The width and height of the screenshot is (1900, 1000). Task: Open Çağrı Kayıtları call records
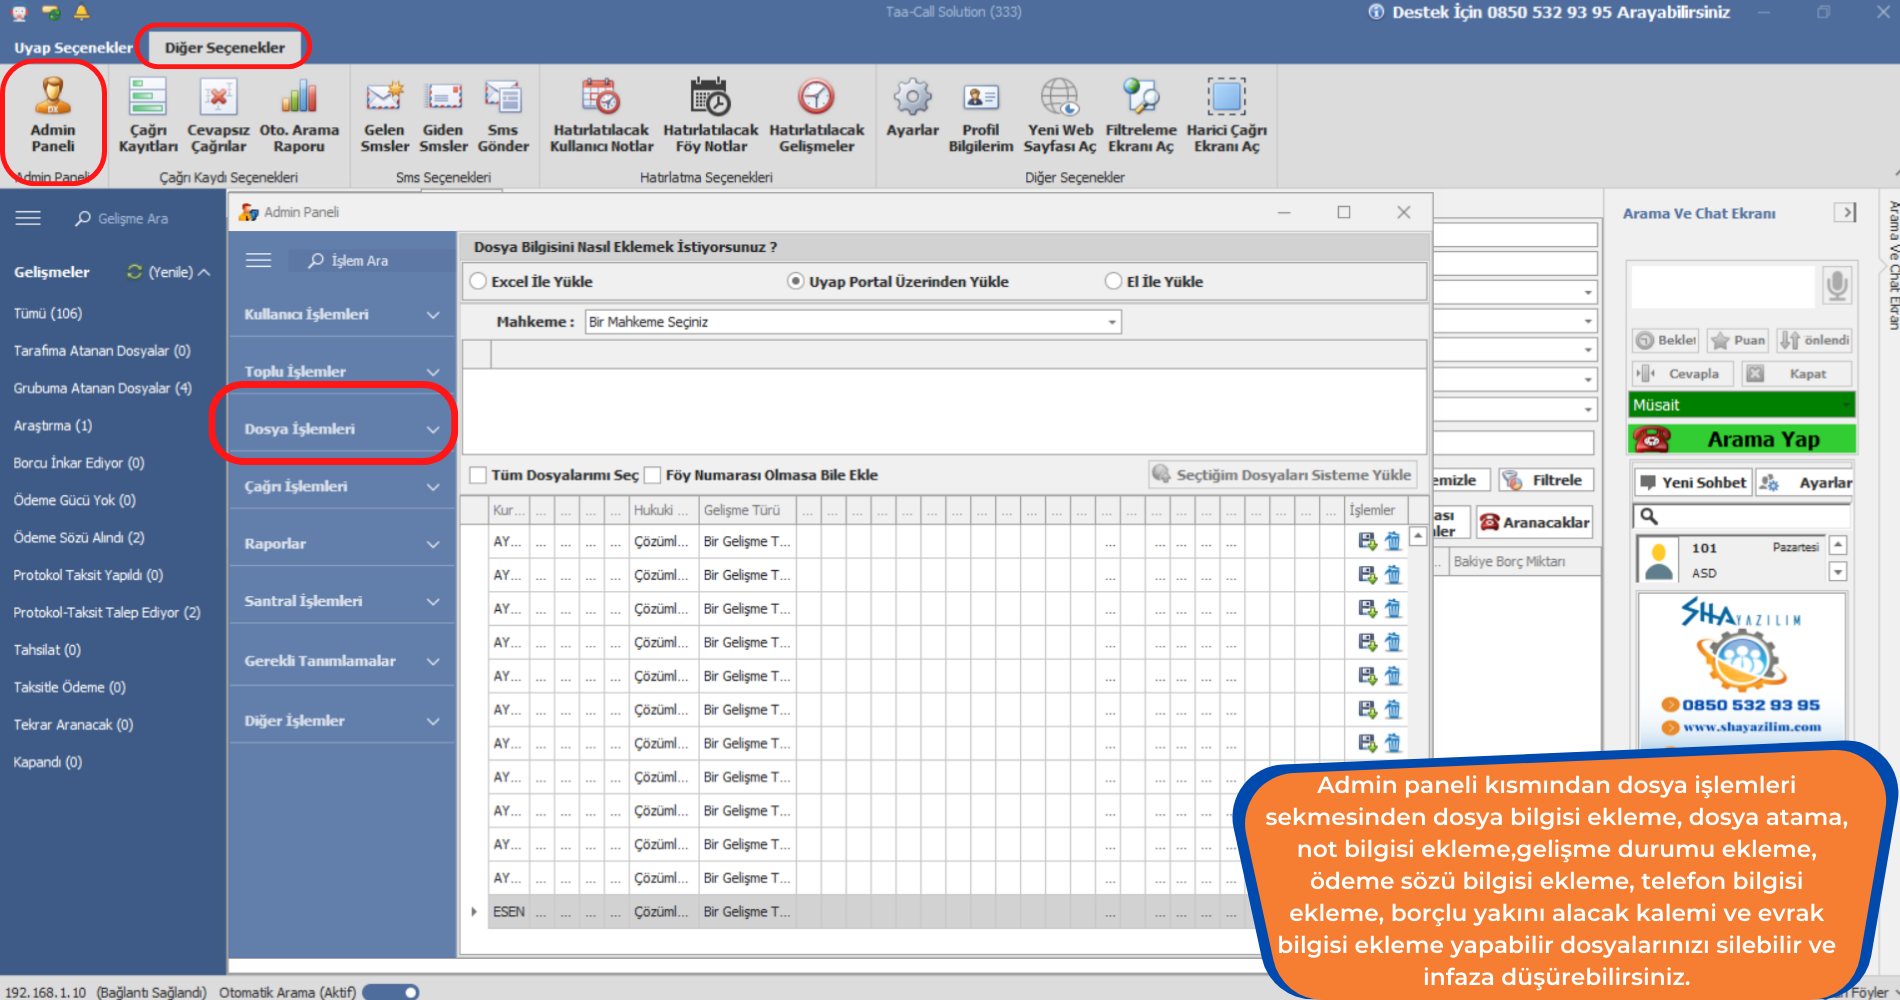click(x=148, y=114)
